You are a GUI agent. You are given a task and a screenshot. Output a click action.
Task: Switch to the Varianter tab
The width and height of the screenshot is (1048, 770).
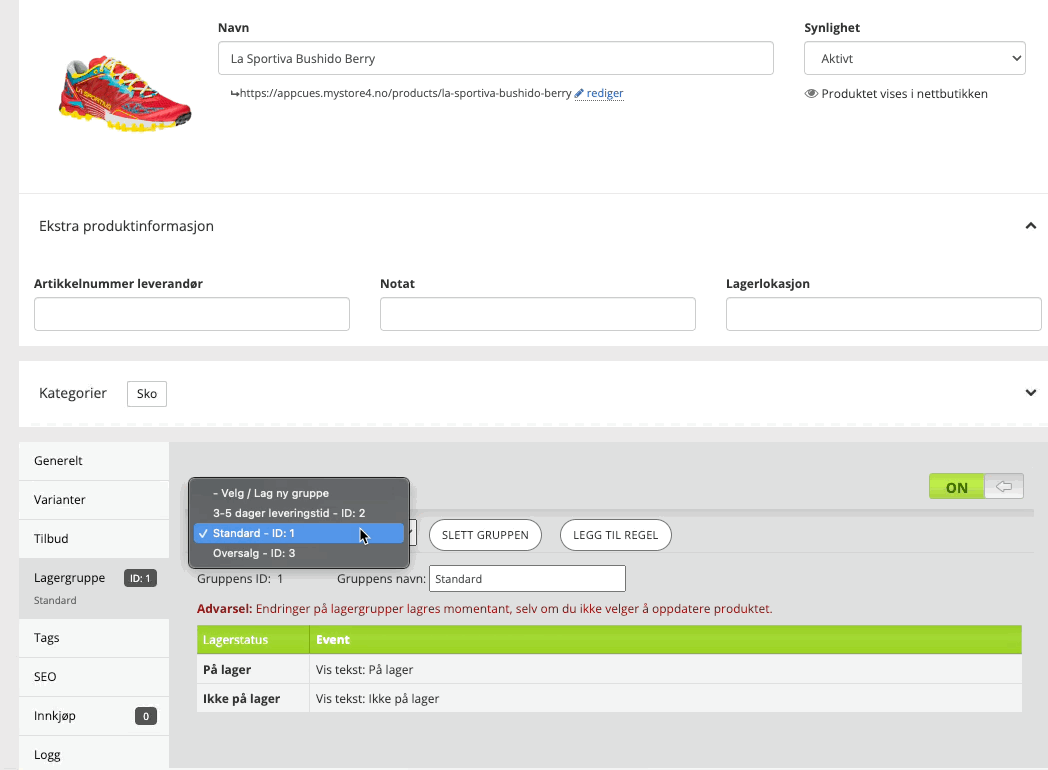coord(94,500)
